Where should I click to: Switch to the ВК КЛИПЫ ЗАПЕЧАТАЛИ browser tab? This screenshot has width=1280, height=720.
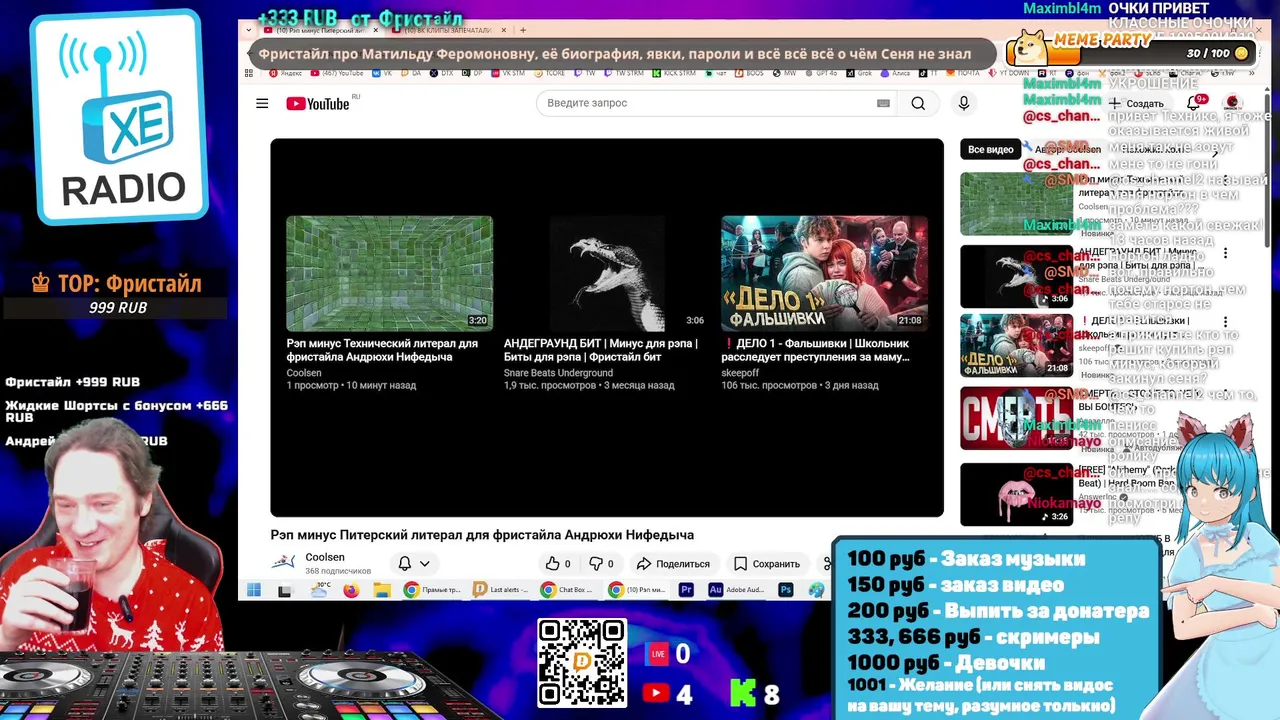[x=447, y=30]
